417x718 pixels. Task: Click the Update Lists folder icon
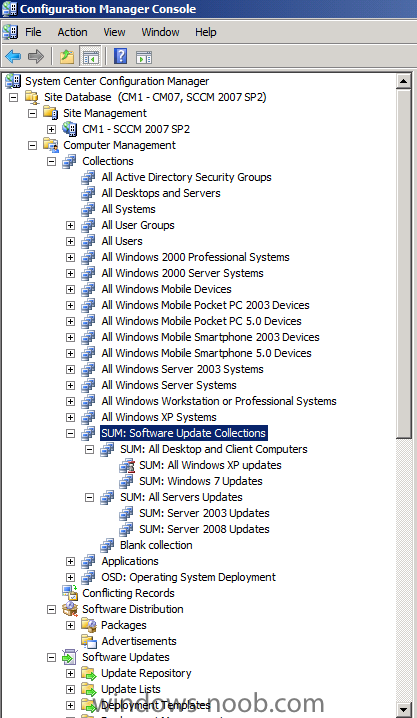click(89, 689)
